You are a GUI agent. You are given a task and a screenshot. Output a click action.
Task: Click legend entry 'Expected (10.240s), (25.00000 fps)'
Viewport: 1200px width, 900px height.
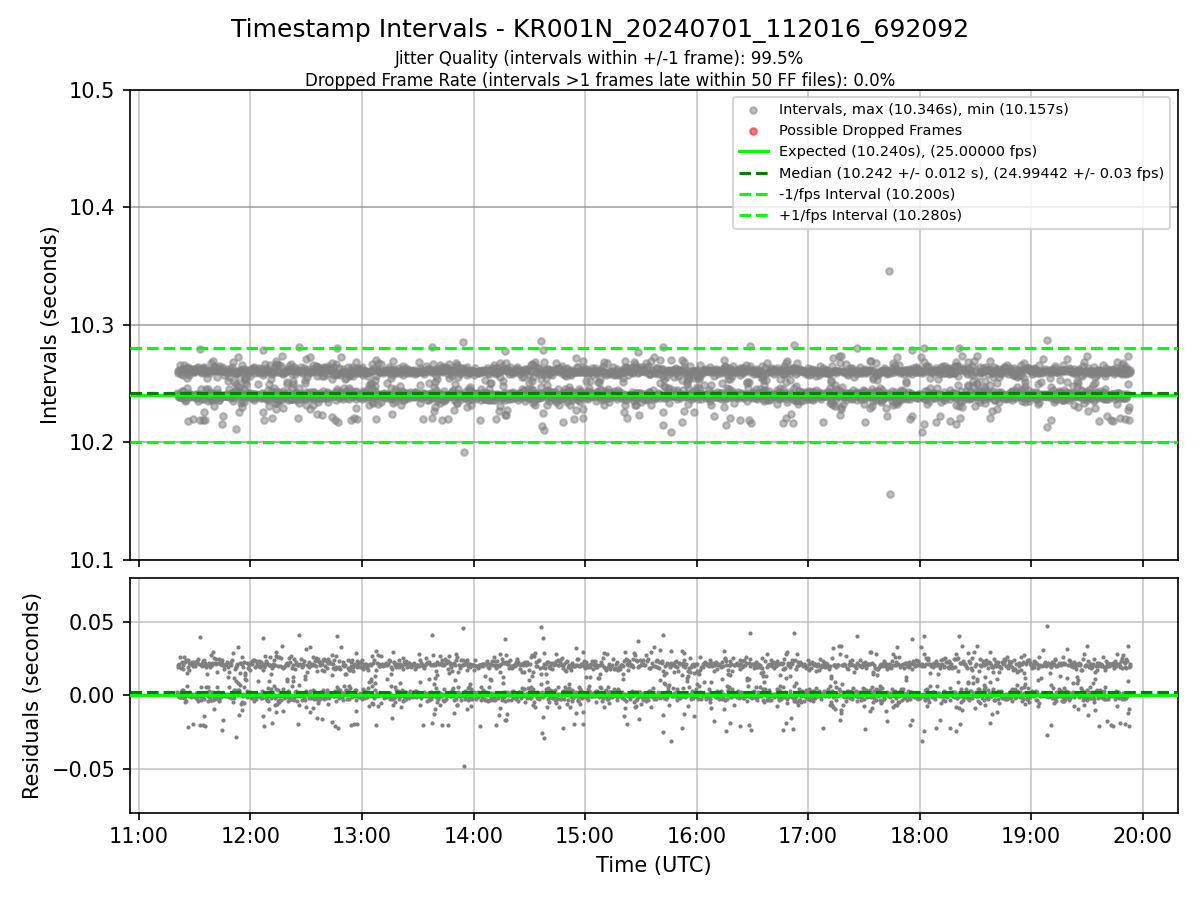[x=907, y=151]
